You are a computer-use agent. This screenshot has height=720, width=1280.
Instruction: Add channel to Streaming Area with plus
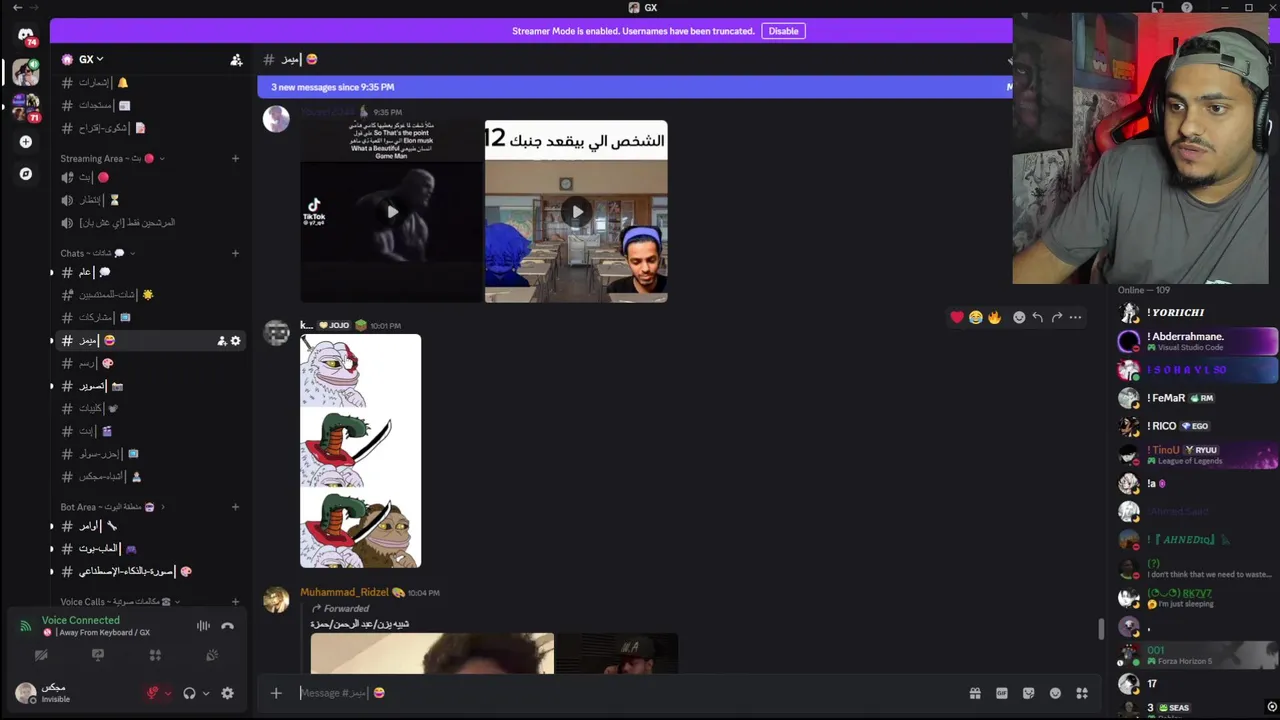coord(235,158)
